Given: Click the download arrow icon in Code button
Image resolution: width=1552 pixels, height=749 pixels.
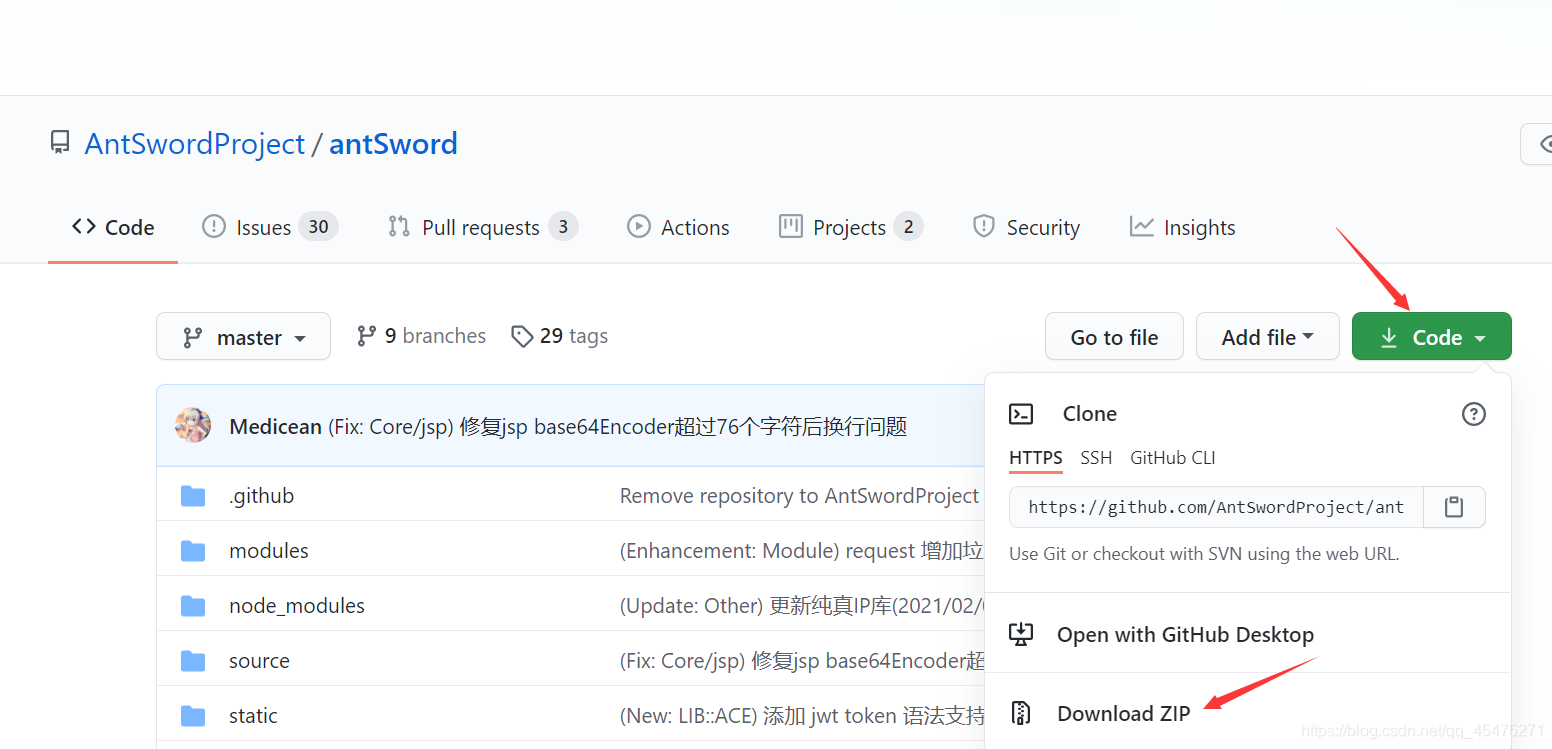Looking at the screenshot, I should coord(1389,338).
